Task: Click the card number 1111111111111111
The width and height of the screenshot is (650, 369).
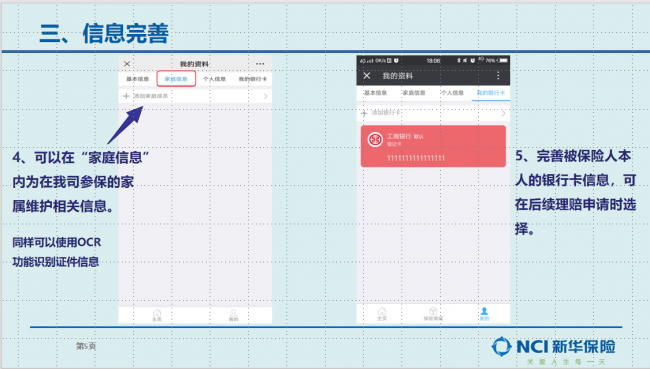Action: click(x=416, y=158)
